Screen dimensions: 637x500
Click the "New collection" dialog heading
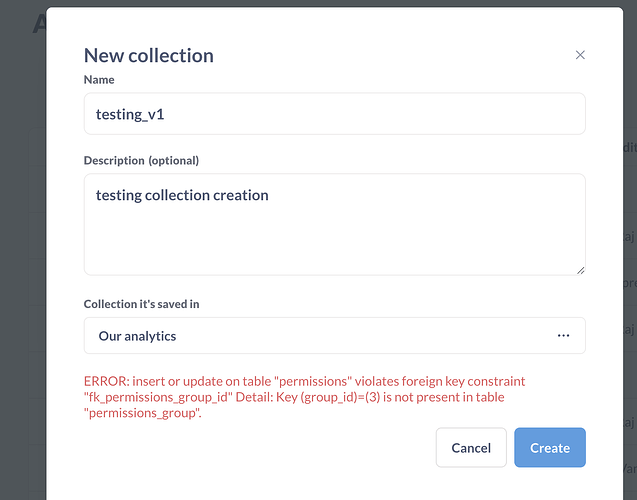tap(148, 56)
